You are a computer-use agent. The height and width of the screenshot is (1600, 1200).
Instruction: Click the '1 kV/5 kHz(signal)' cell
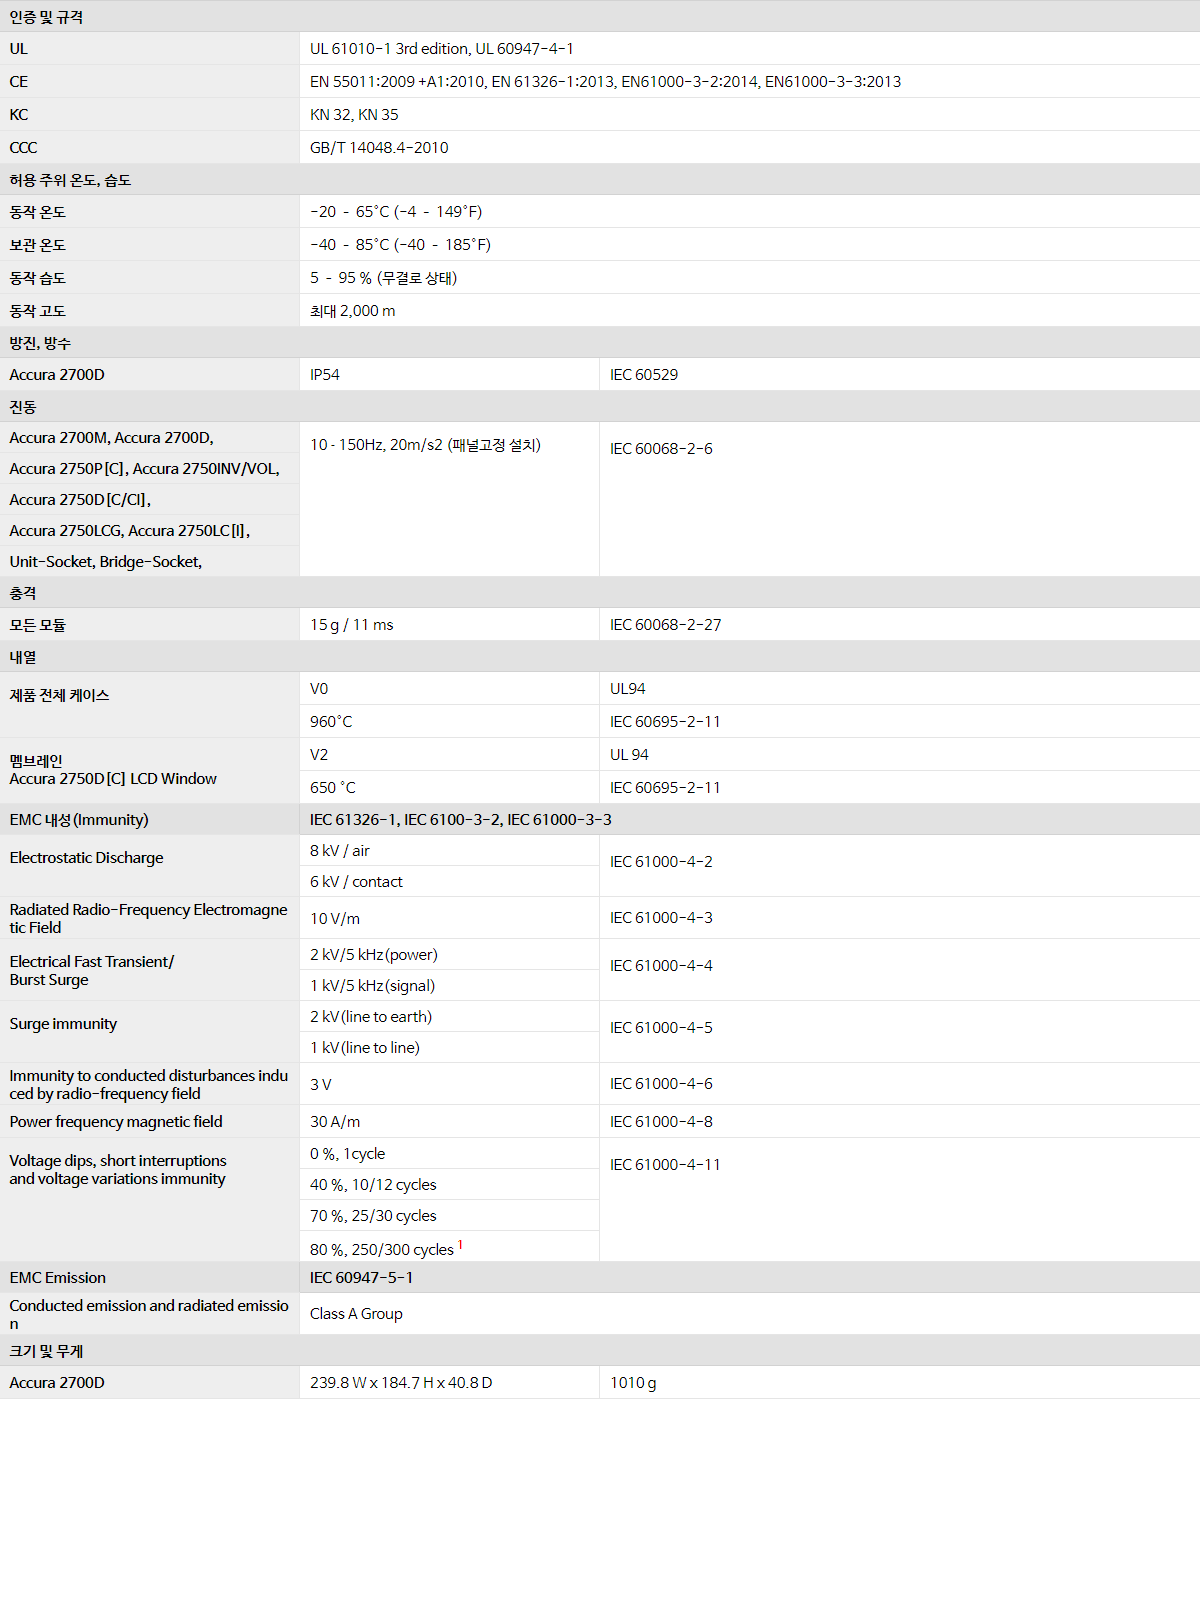449,986
